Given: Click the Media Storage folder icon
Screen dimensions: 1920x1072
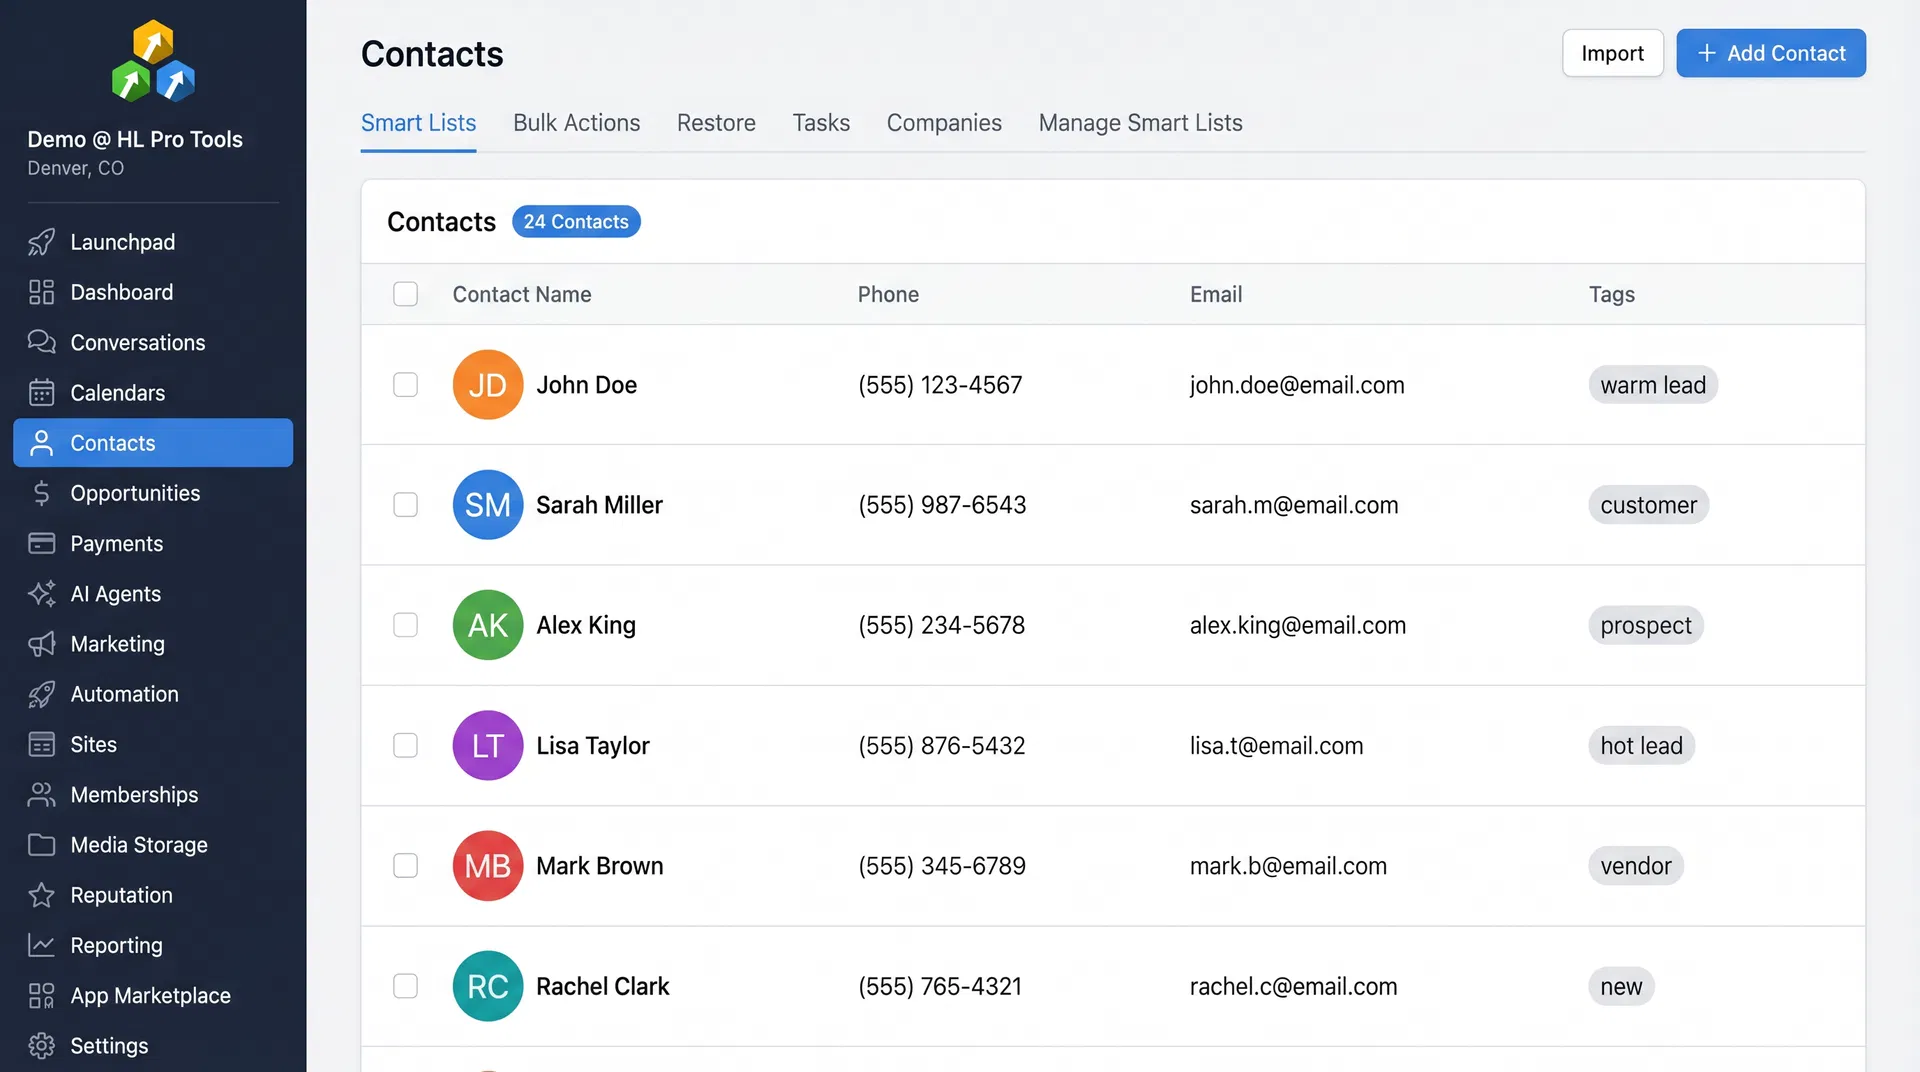Looking at the screenshot, I should point(41,845).
